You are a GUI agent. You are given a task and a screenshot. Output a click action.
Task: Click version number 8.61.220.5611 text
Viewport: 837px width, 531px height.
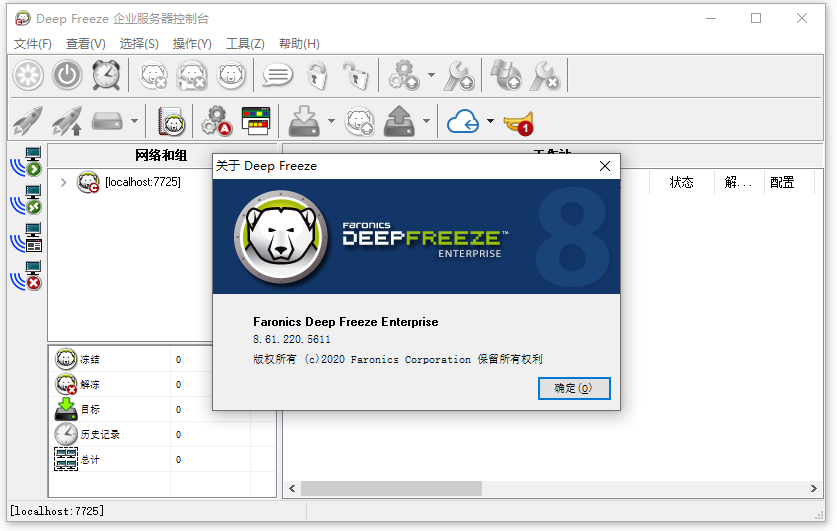pos(291,339)
